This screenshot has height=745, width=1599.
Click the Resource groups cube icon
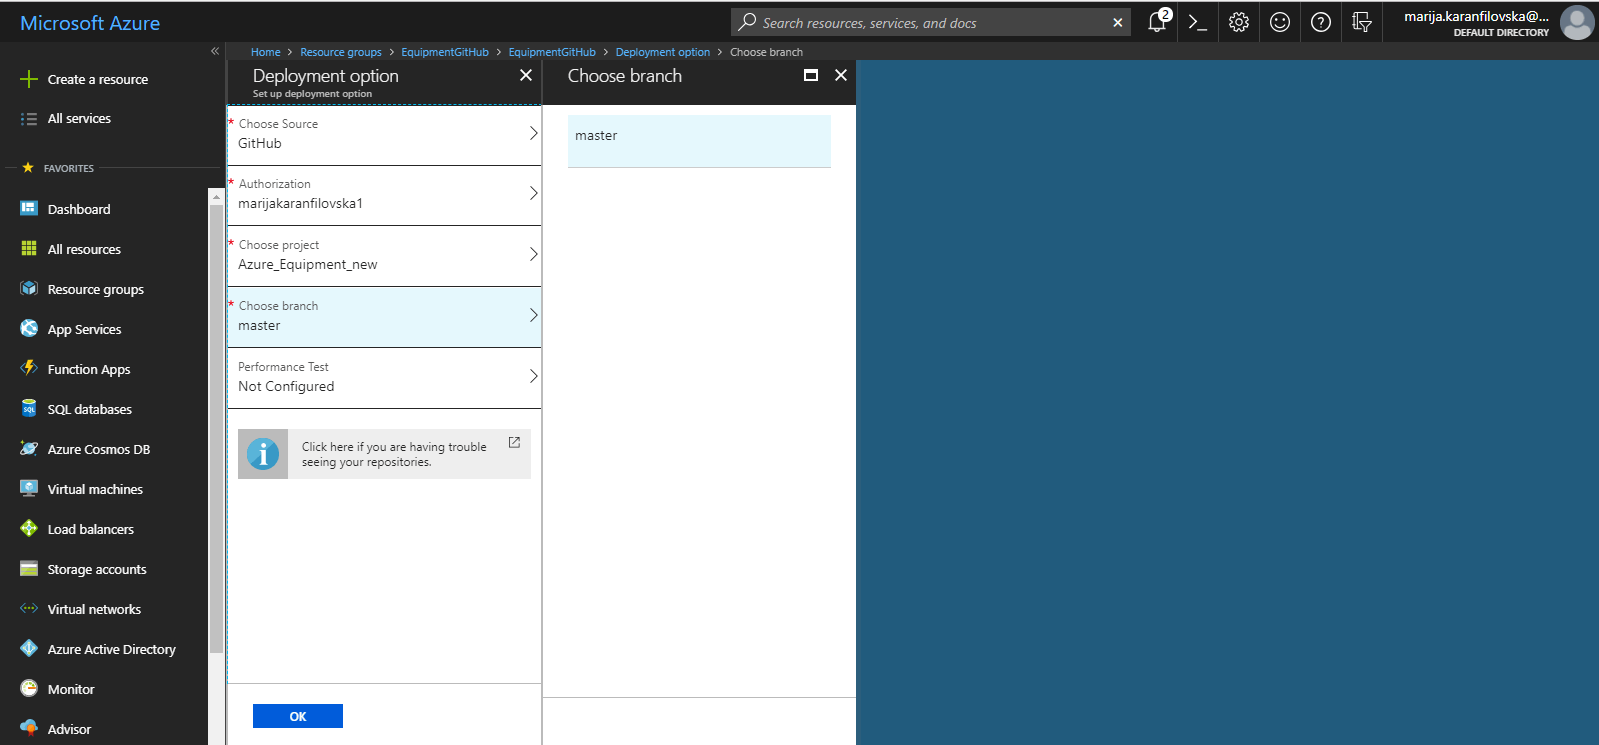point(29,288)
